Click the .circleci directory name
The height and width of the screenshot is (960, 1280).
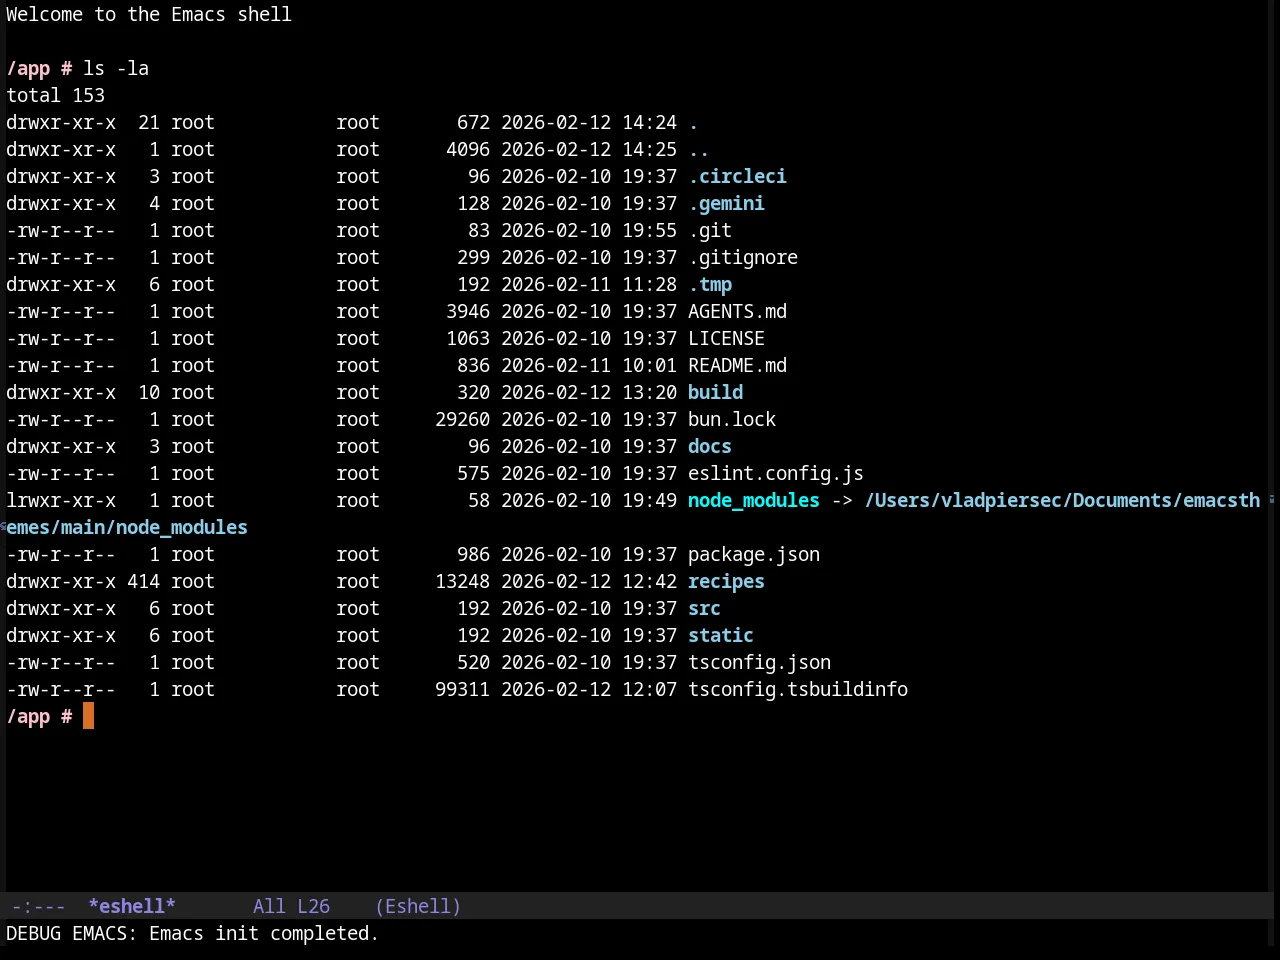737,177
